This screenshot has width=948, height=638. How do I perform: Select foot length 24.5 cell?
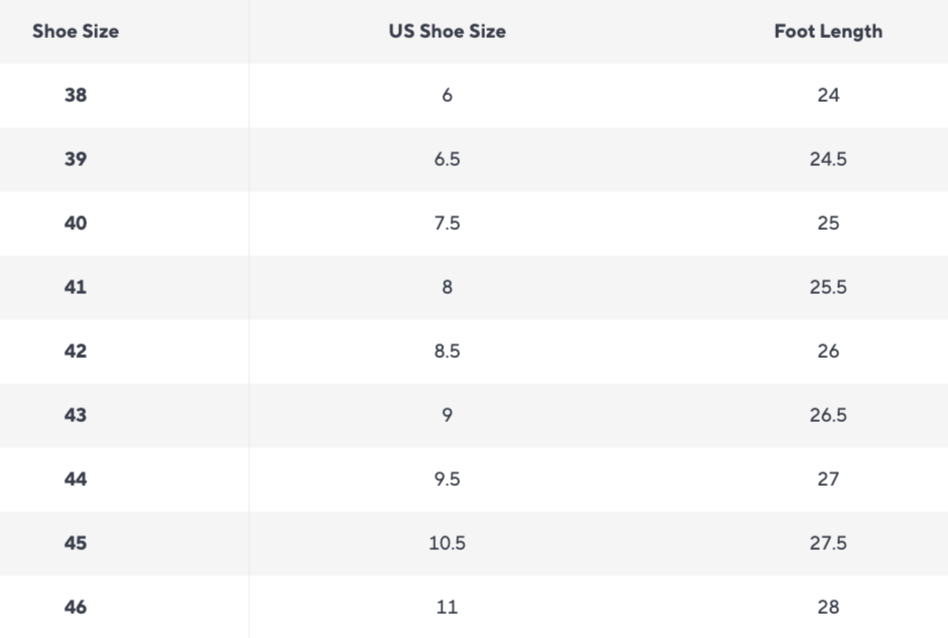828,159
